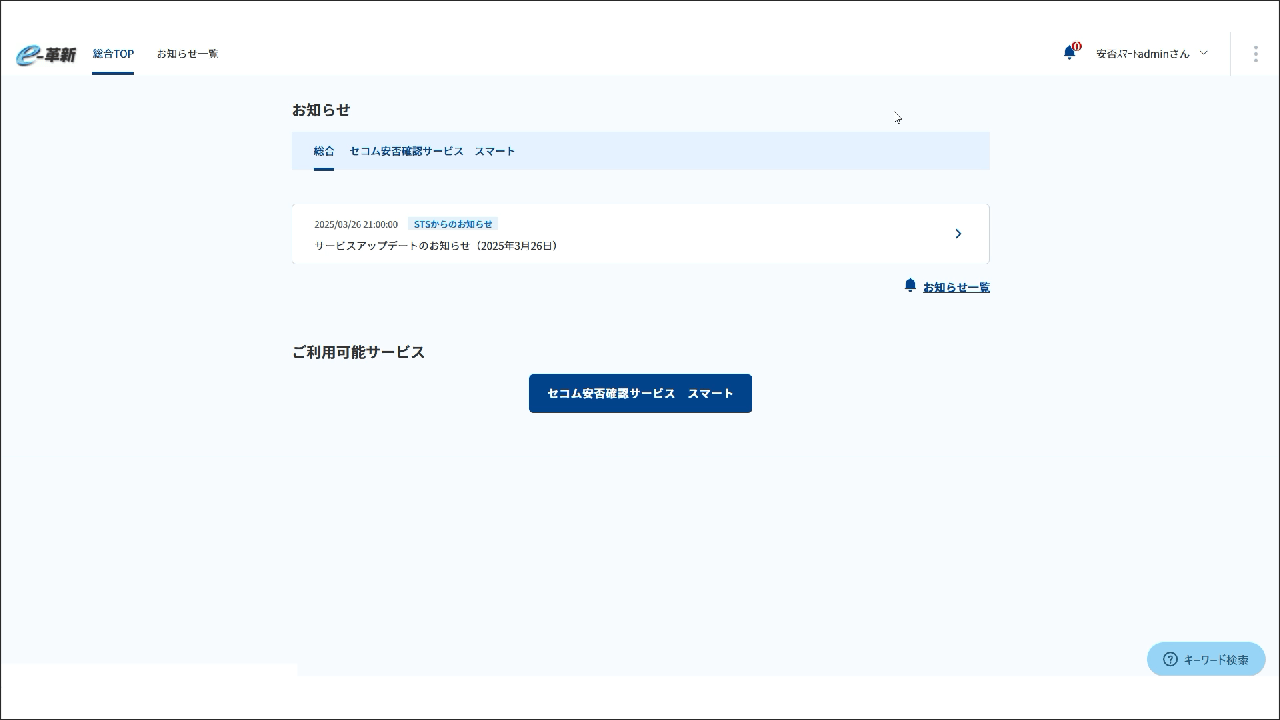
Task: Select the 総合 notice tab
Action: [324, 151]
